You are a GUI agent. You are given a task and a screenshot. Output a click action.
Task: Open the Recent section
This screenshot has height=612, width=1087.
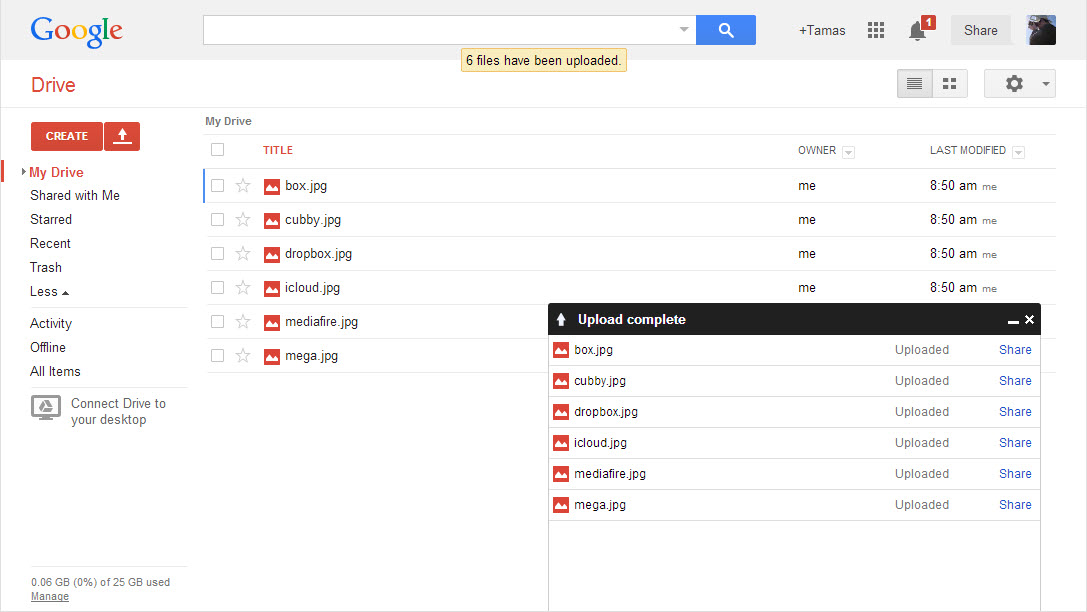pyautogui.click(x=50, y=244)
